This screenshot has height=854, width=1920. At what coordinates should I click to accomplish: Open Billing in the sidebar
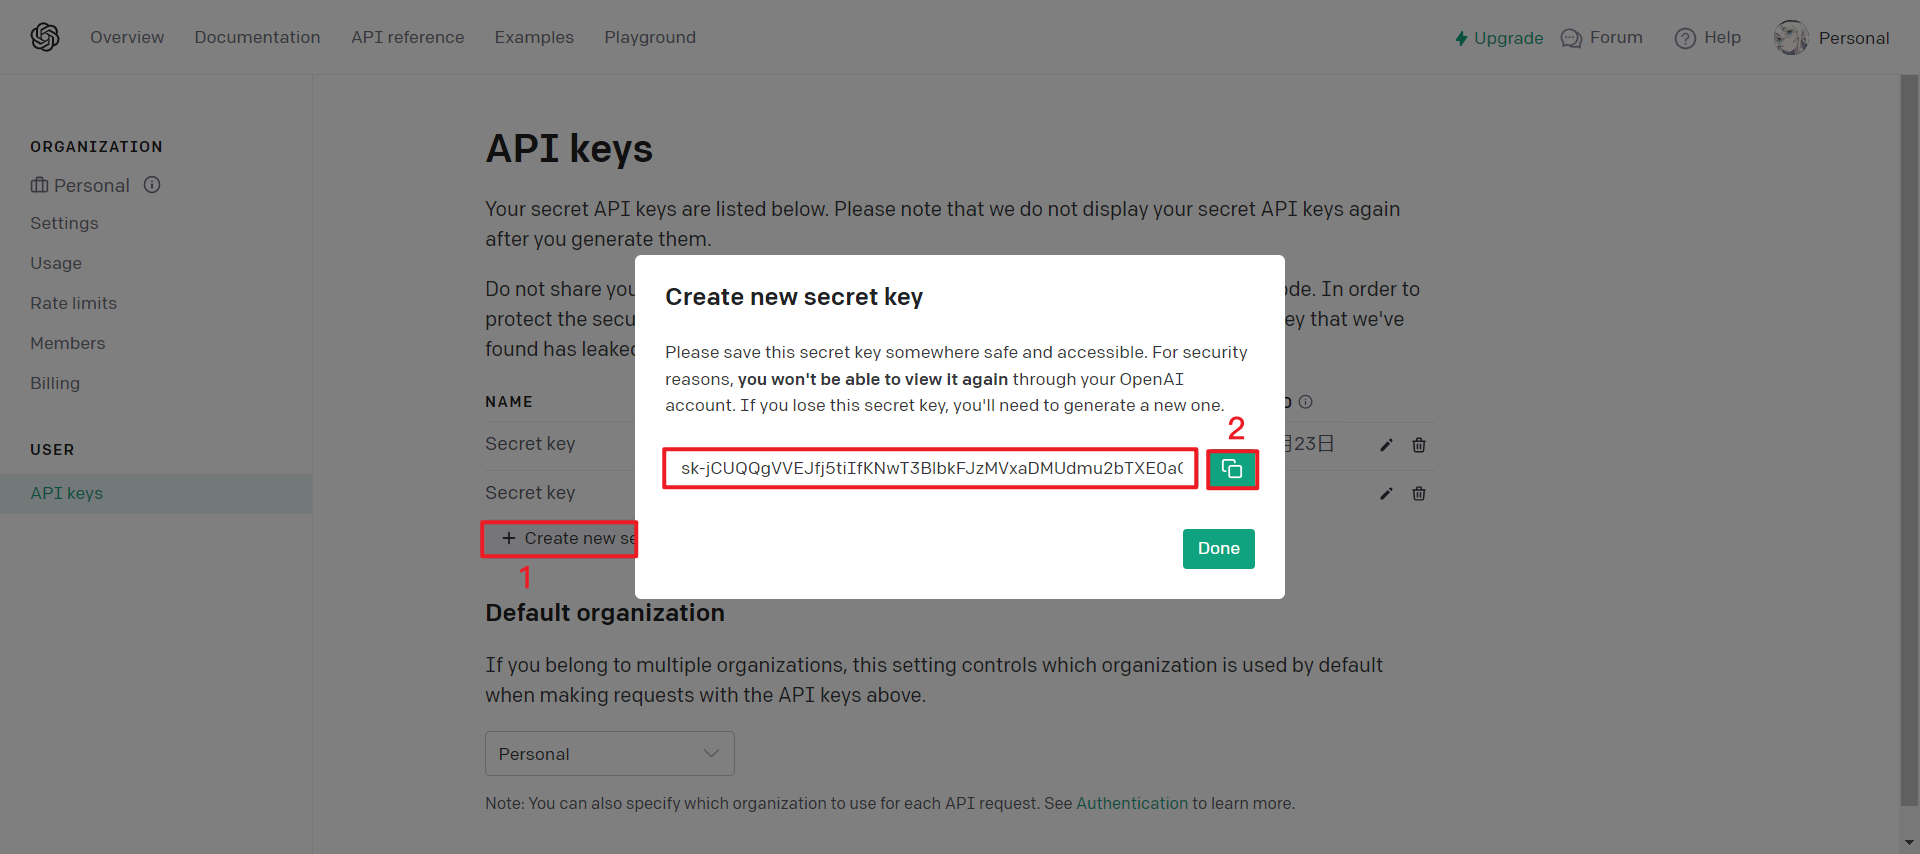[55, 383]
